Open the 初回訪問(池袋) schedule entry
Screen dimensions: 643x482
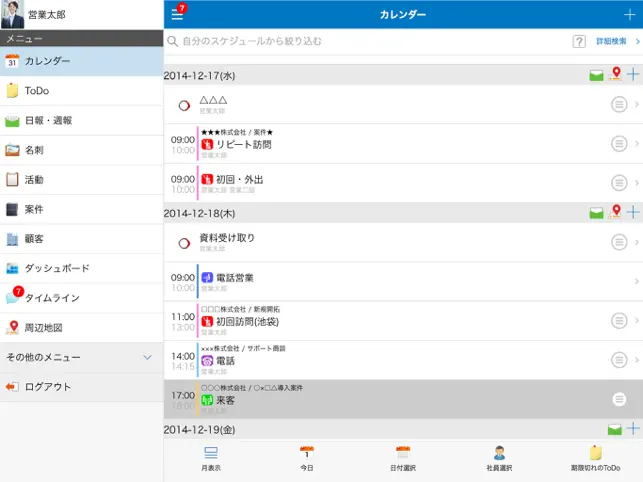click(404, 321)
